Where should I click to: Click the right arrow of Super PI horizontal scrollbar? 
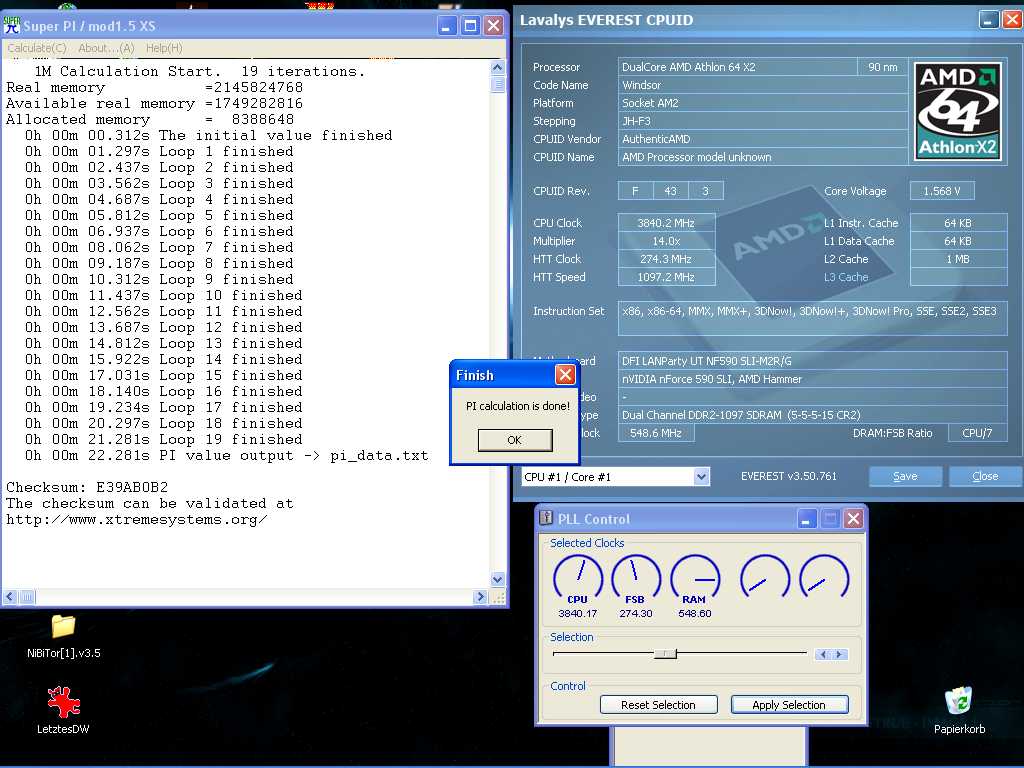coord(481,596)
